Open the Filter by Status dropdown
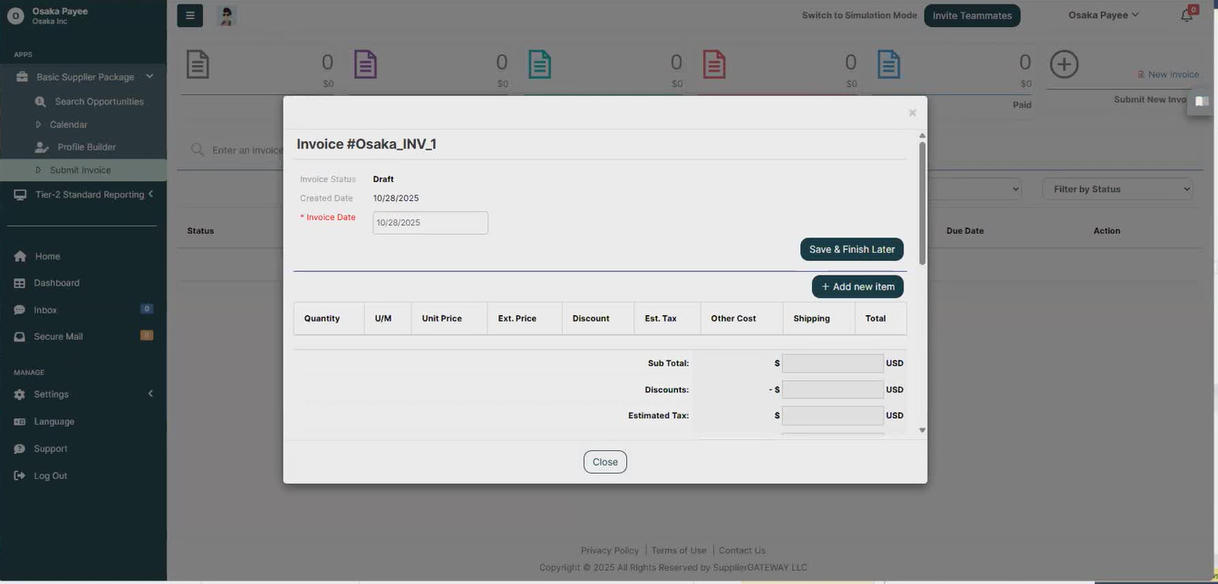The height and width of the screenshot is (584, 1218). tap(1117, 189)
